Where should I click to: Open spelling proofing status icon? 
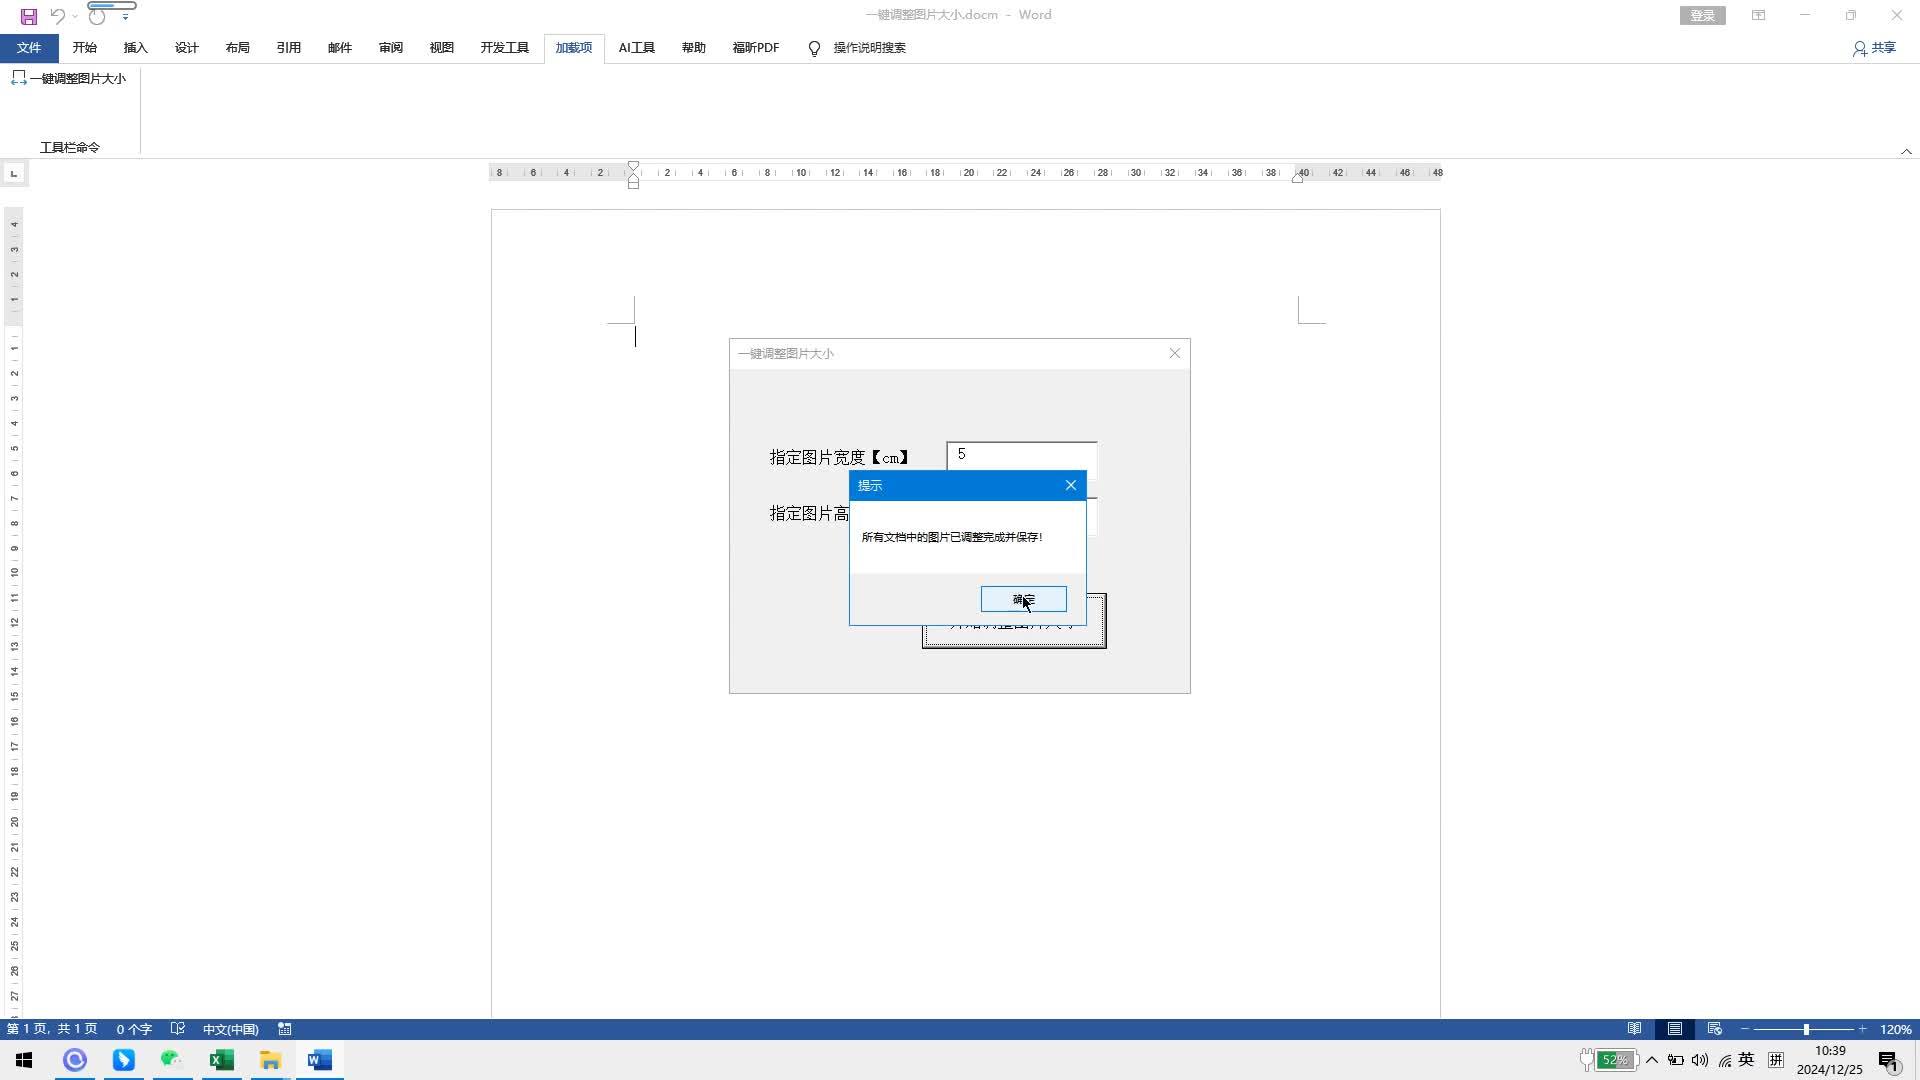178,1029
